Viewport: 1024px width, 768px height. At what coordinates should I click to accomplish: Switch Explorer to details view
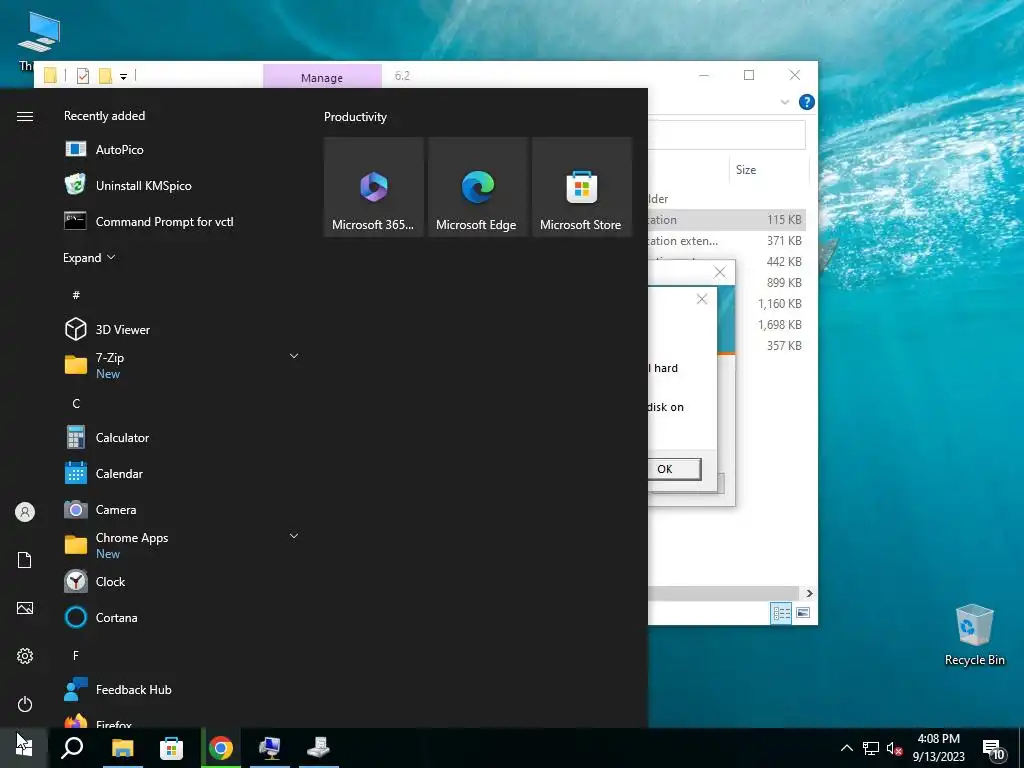pyautogui.click(x=781, y=613)
